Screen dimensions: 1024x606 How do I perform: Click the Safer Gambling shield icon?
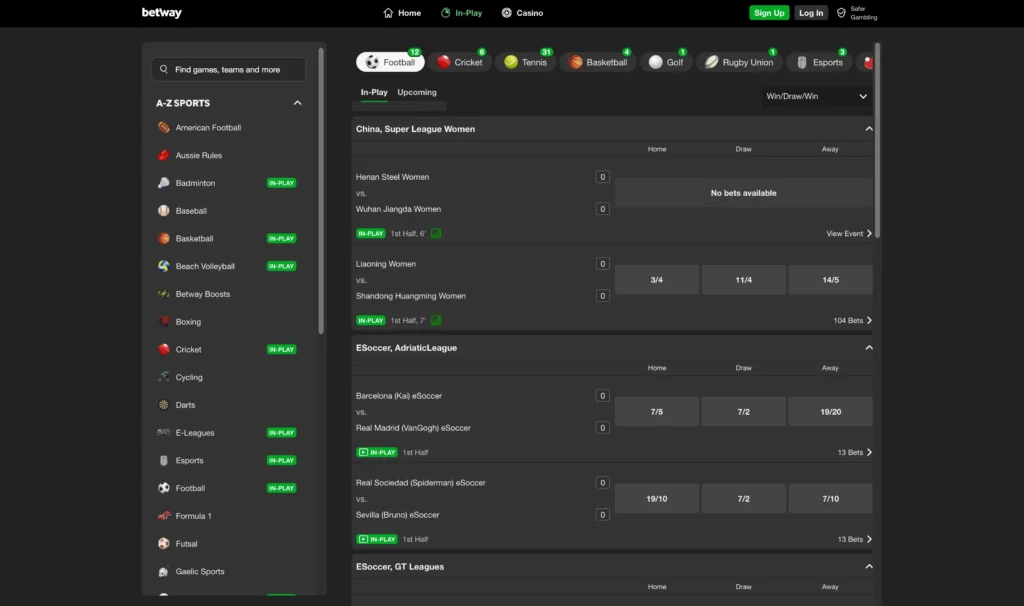tap(841, 13)
